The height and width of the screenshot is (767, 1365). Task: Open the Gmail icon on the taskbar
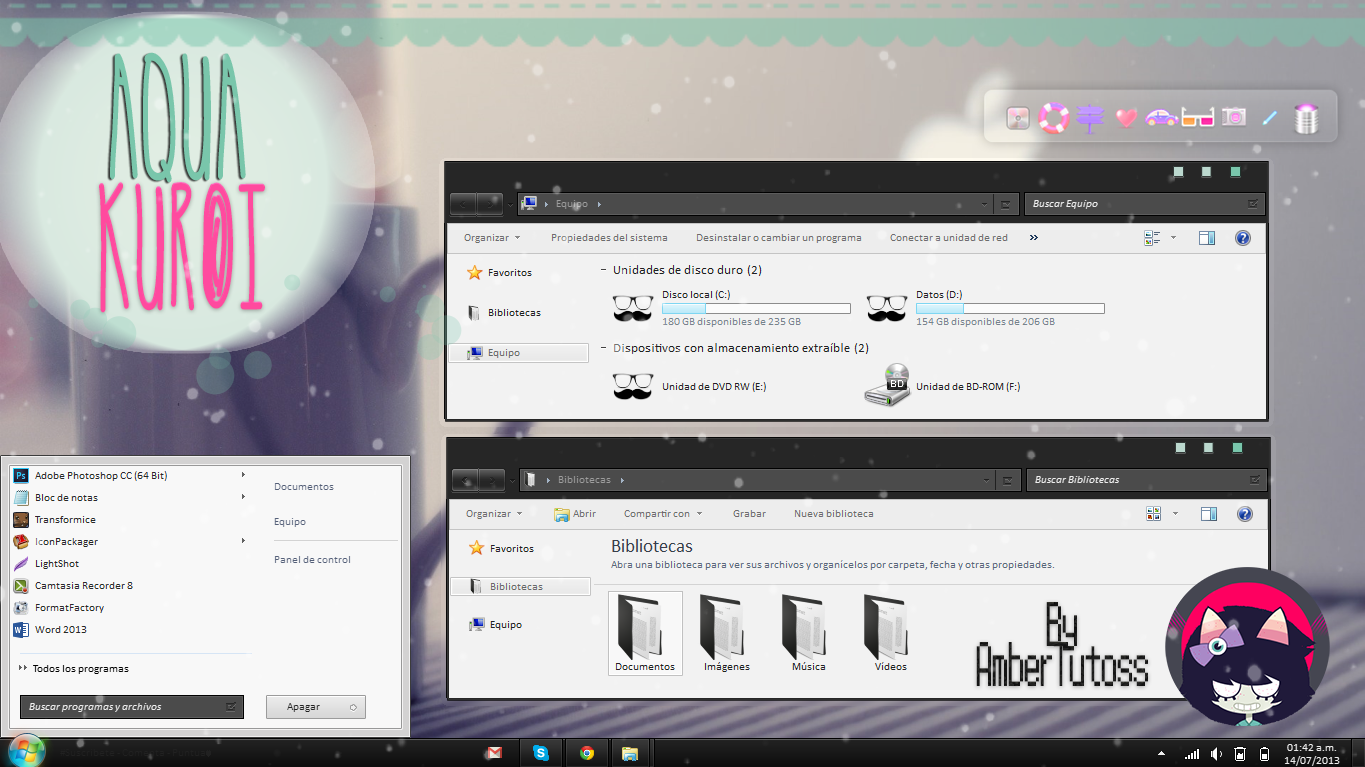pos(493,753)
